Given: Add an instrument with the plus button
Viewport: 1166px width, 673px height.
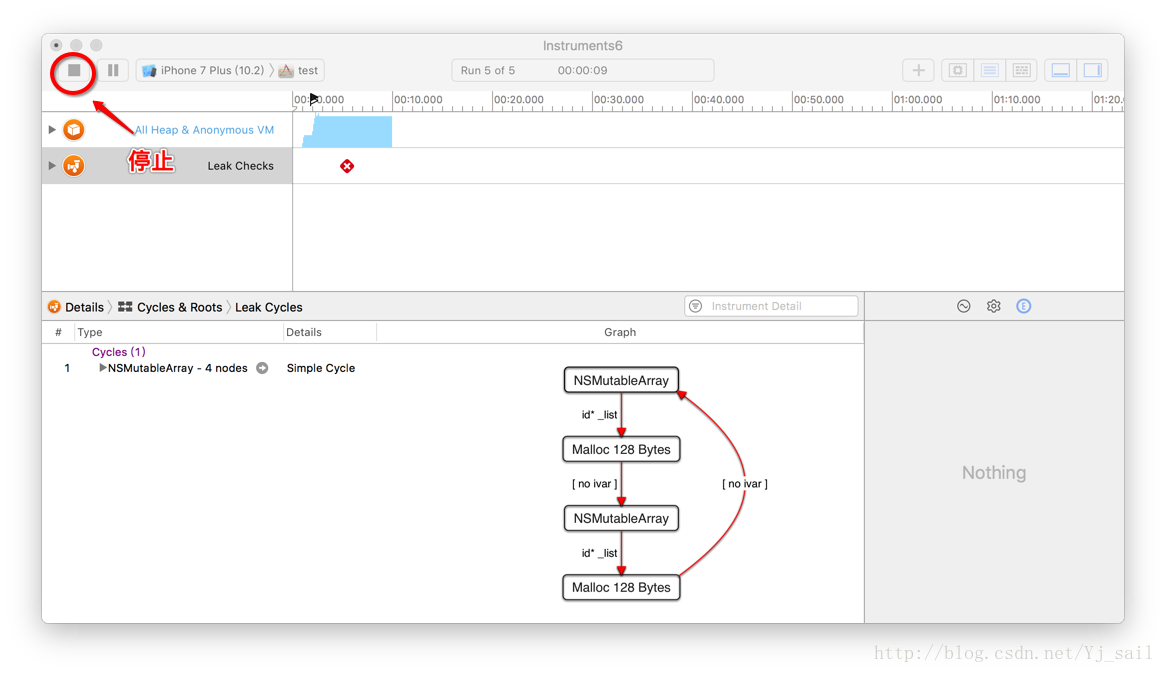Looking at the screenshot, I should (x=918, y=70).
